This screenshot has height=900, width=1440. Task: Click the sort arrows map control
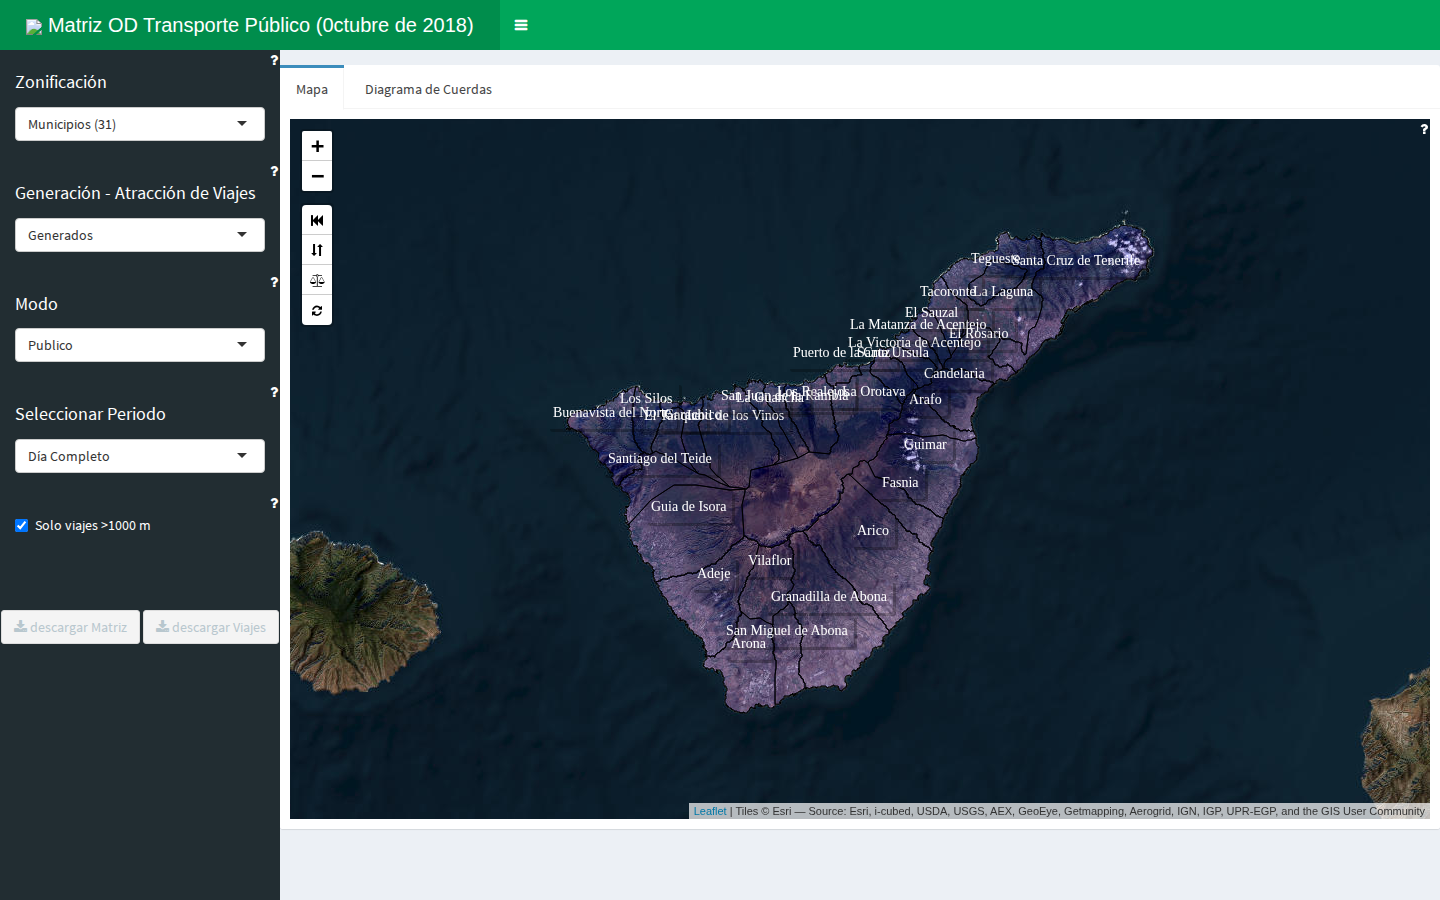tap(317, 250)
